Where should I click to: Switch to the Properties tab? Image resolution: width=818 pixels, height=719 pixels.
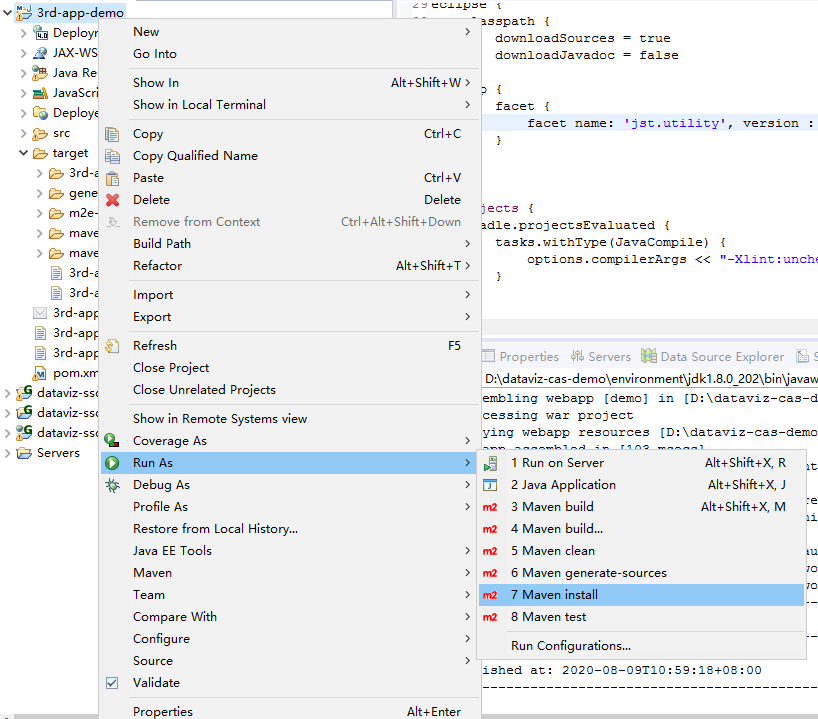tap(521, 356)
